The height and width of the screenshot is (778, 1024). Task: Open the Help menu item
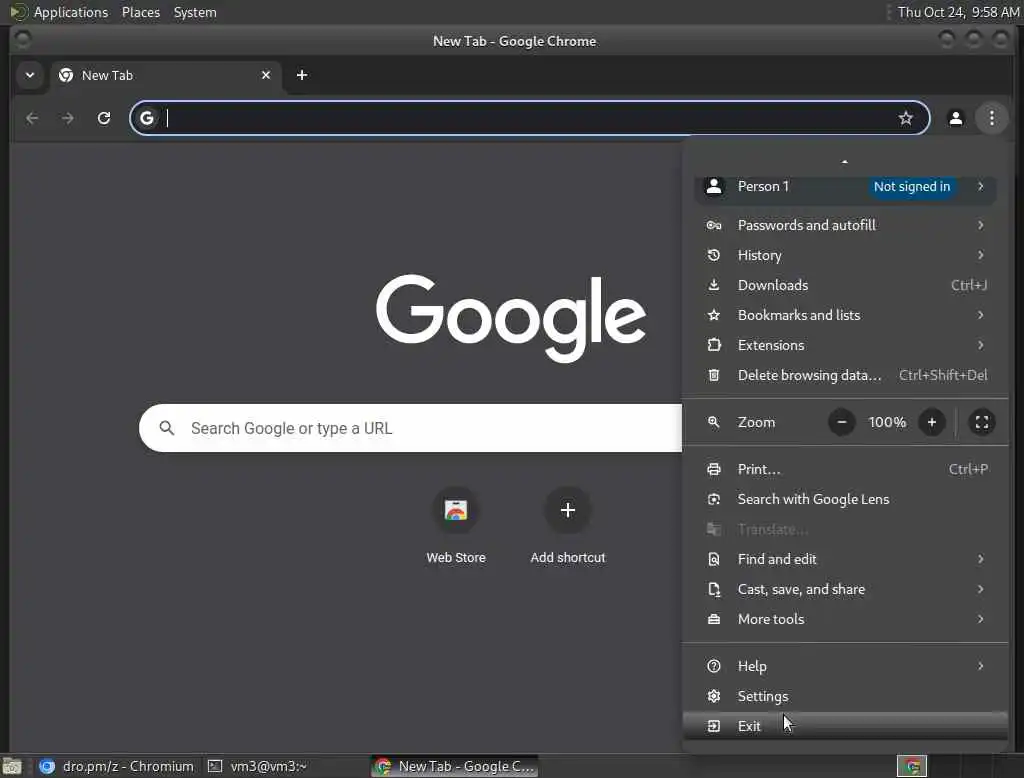click(844, 667)
